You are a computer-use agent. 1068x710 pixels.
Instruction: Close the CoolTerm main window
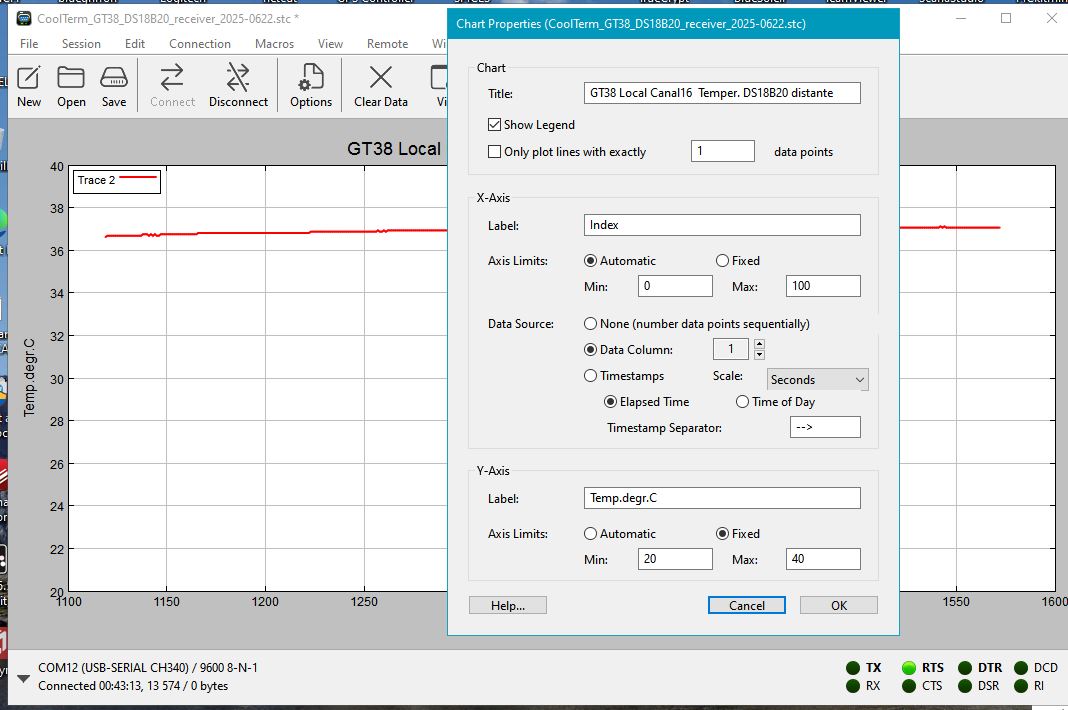[x=1051, y=18]
